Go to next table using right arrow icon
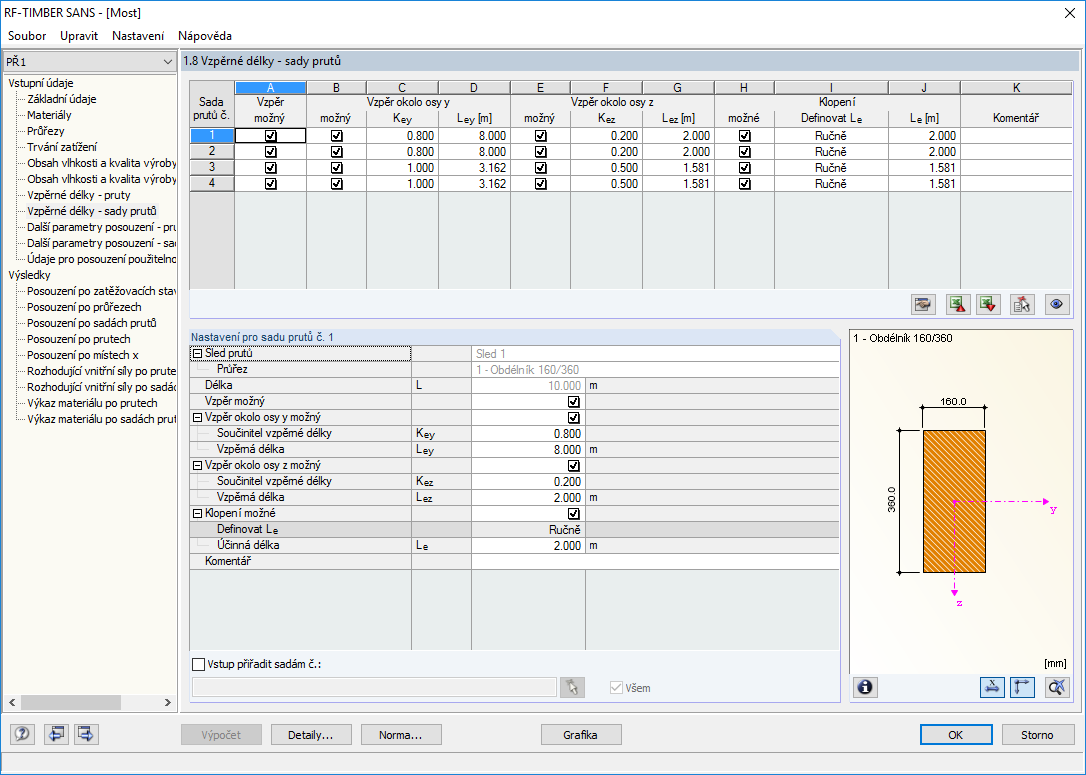Image resolution: width=1086 pixels, height=775 pixels. [86, 735]
